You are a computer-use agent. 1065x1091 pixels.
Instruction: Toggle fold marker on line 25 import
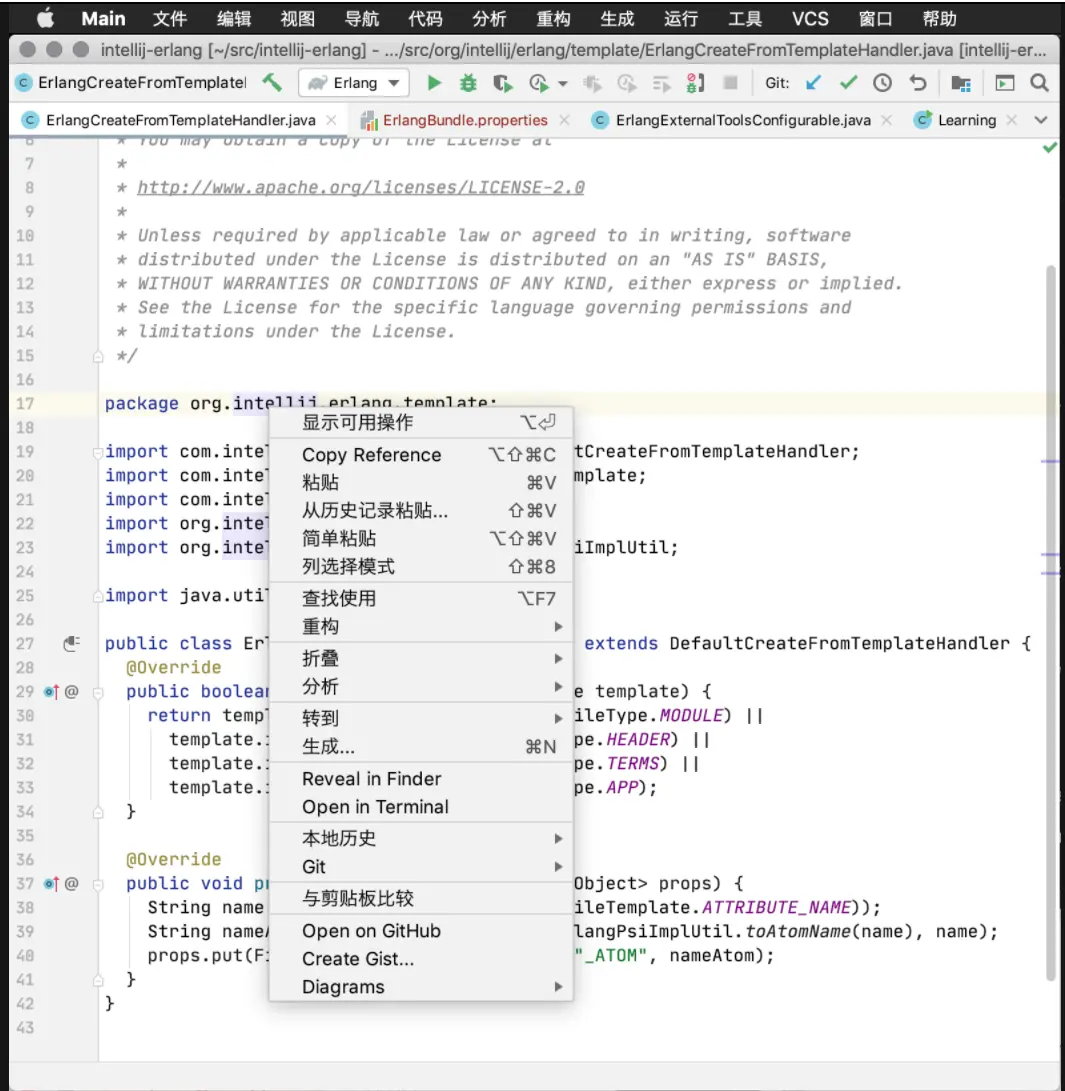[x=97, y=596]
